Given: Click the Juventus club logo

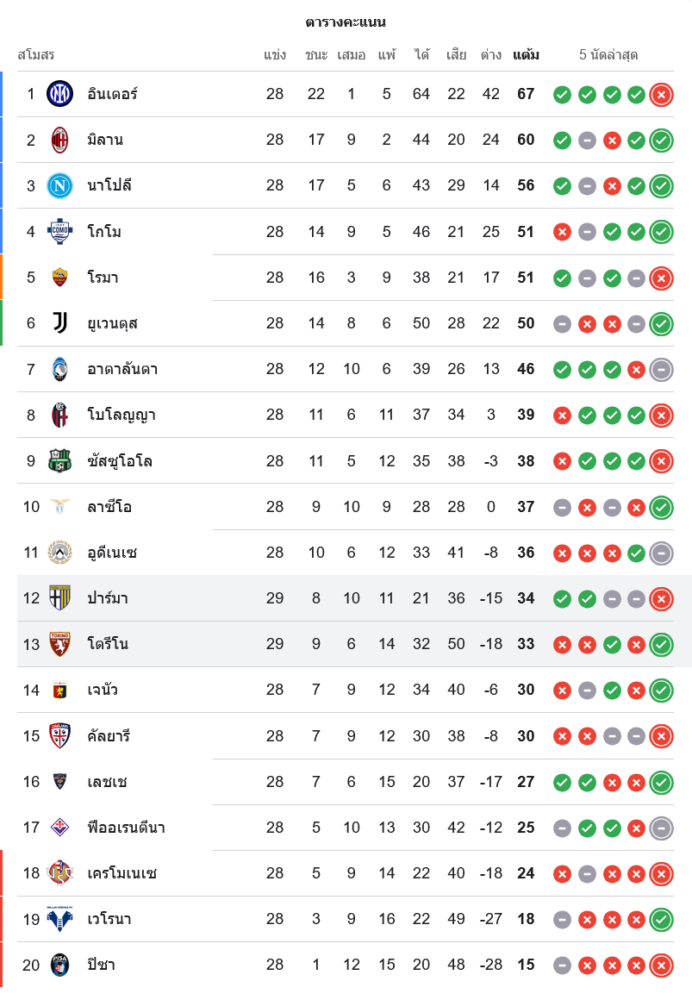Looking at the screenshot, I should 60,323.
